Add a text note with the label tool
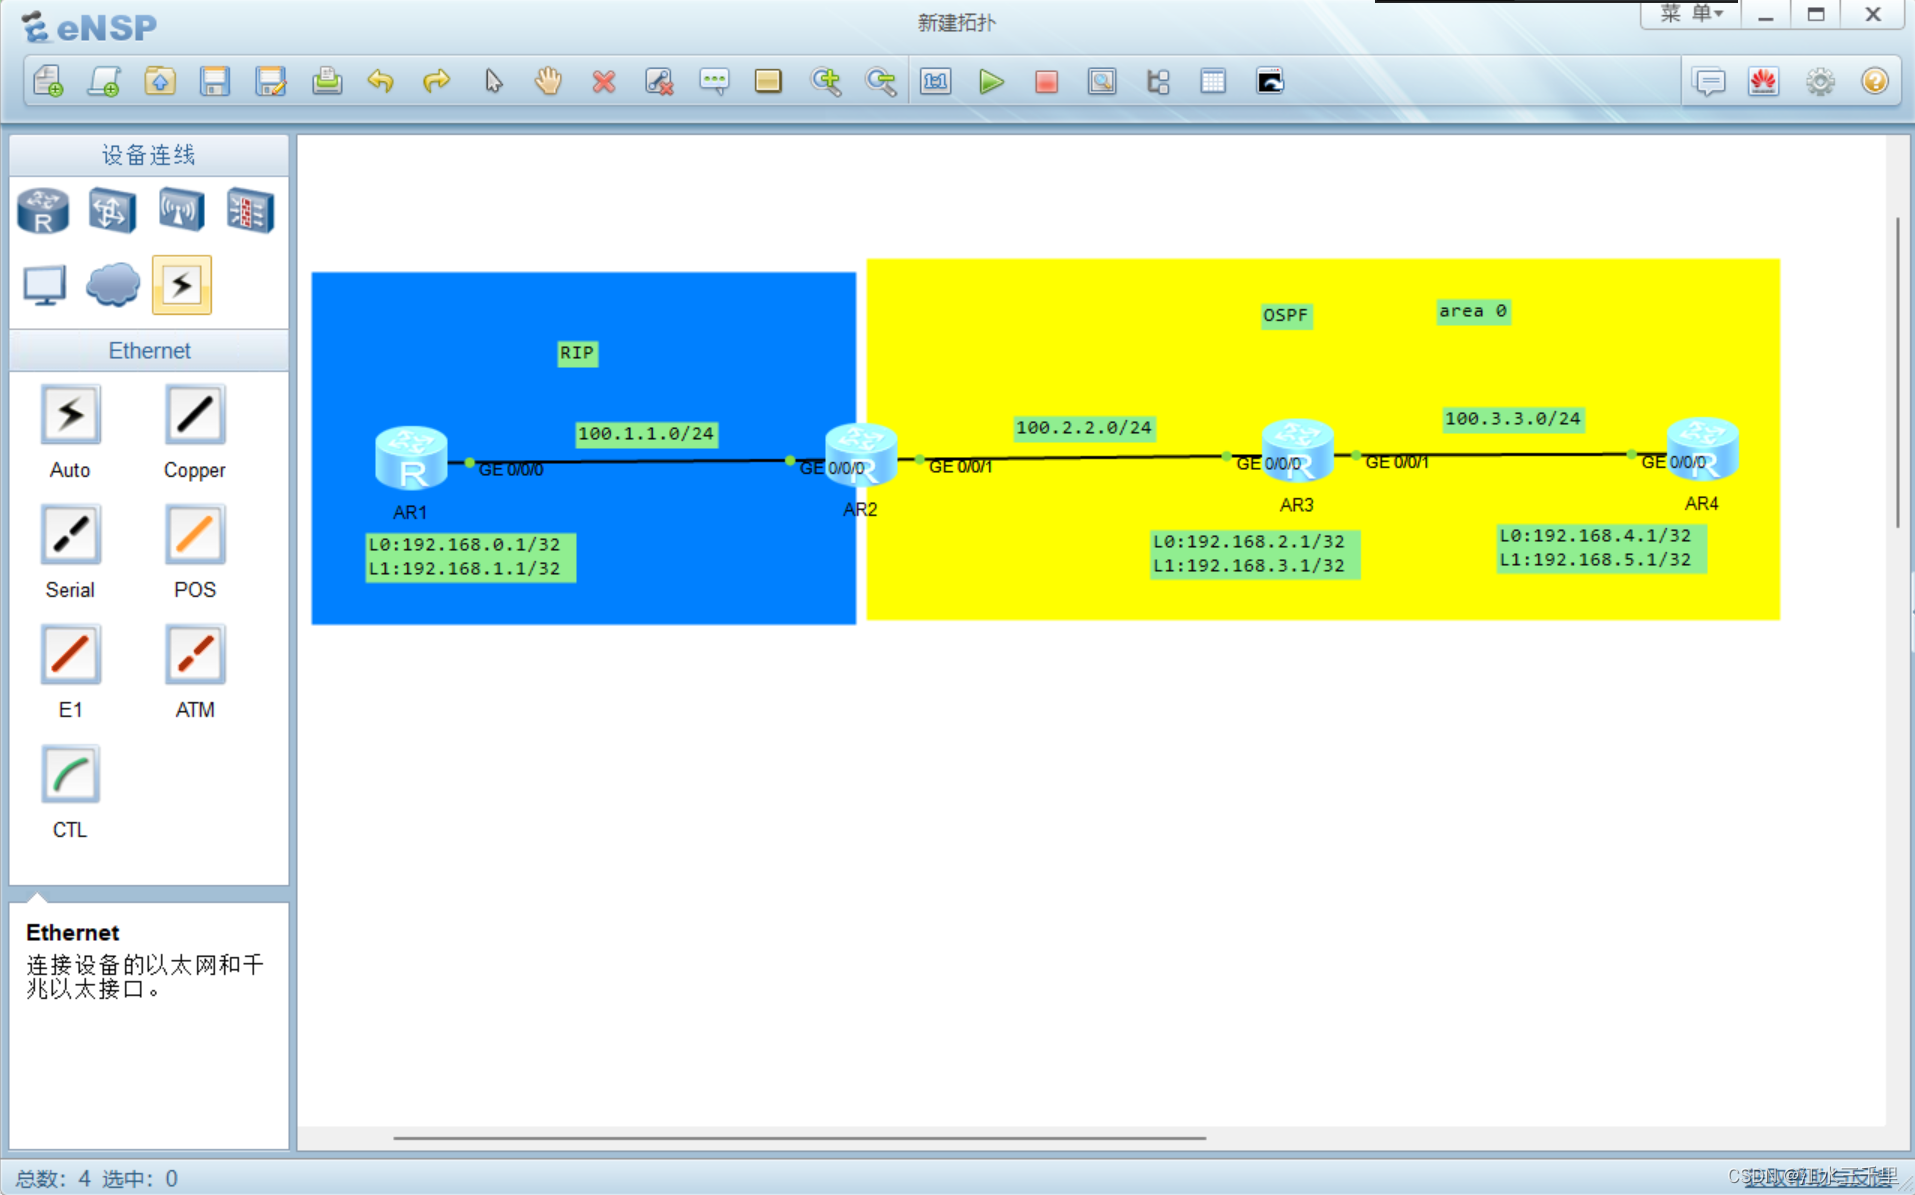 714,81
